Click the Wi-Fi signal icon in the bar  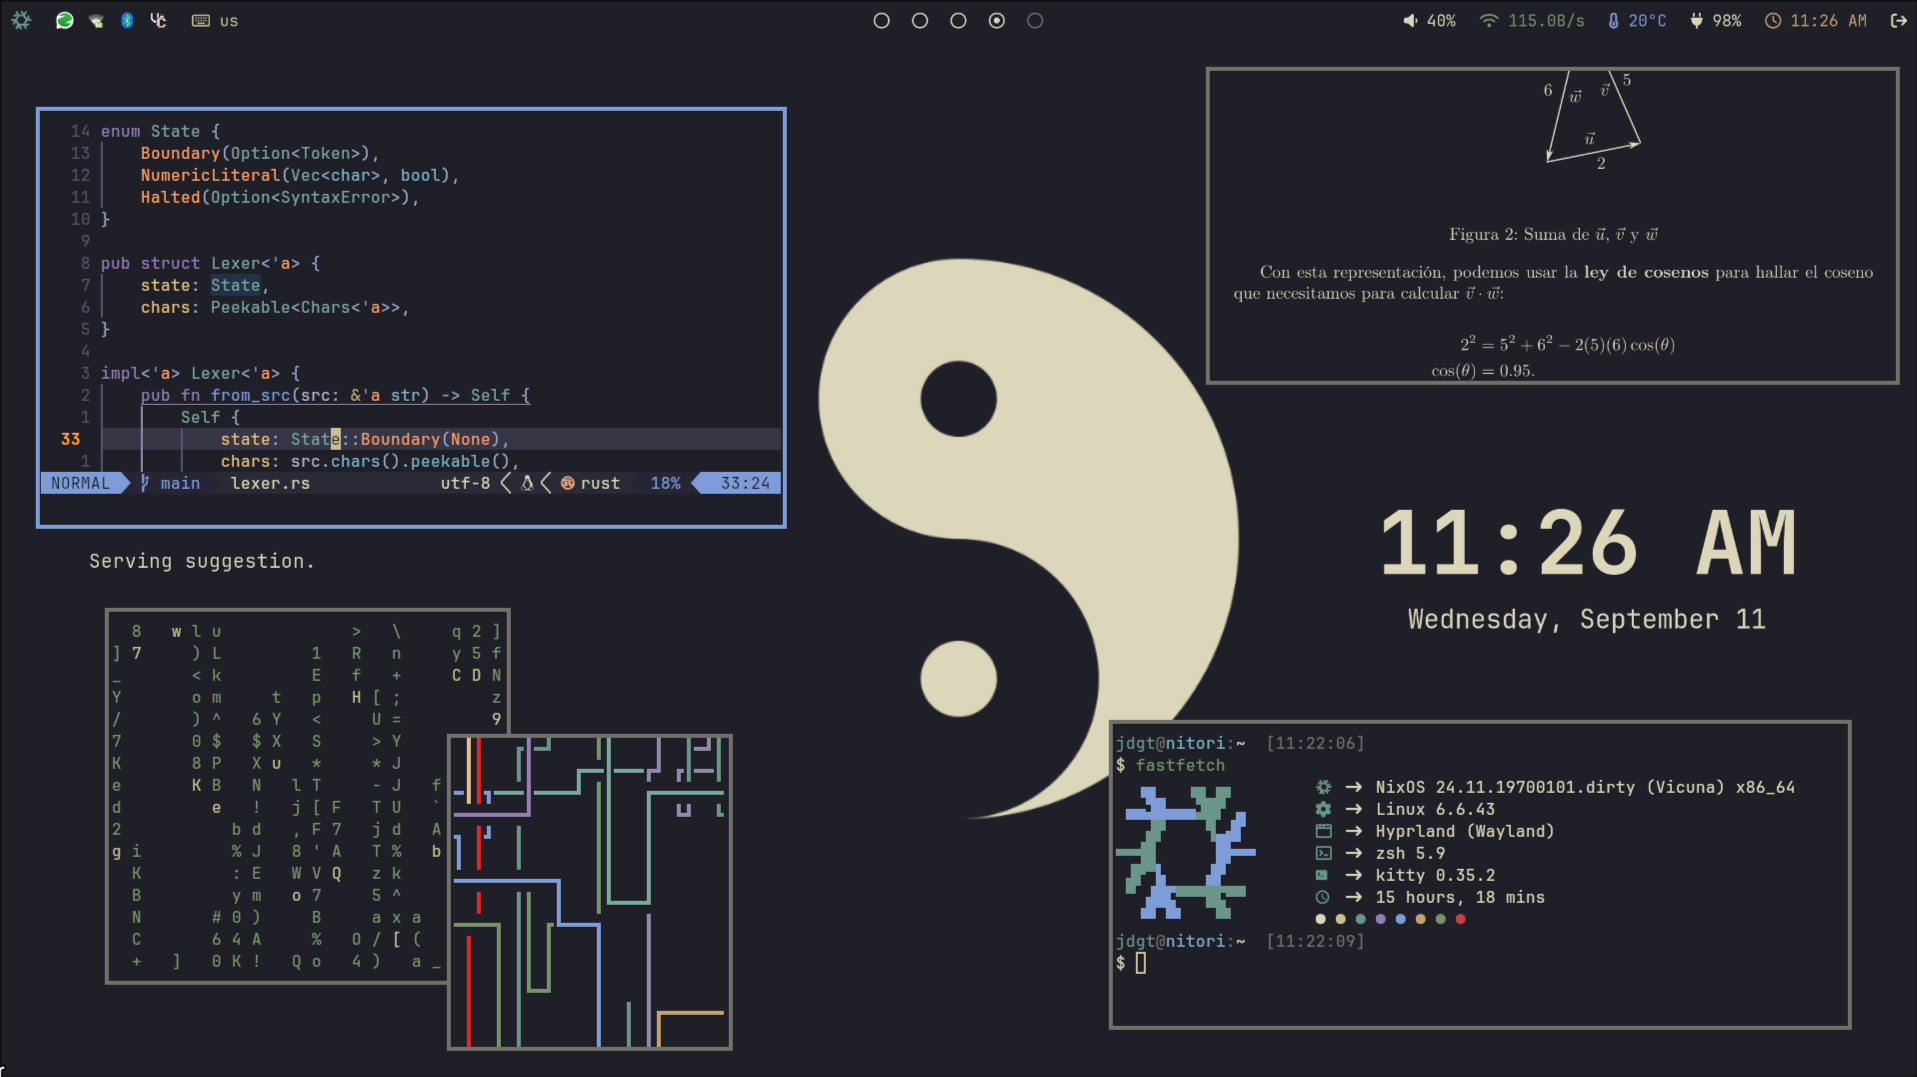click(x=1489, y=20)
